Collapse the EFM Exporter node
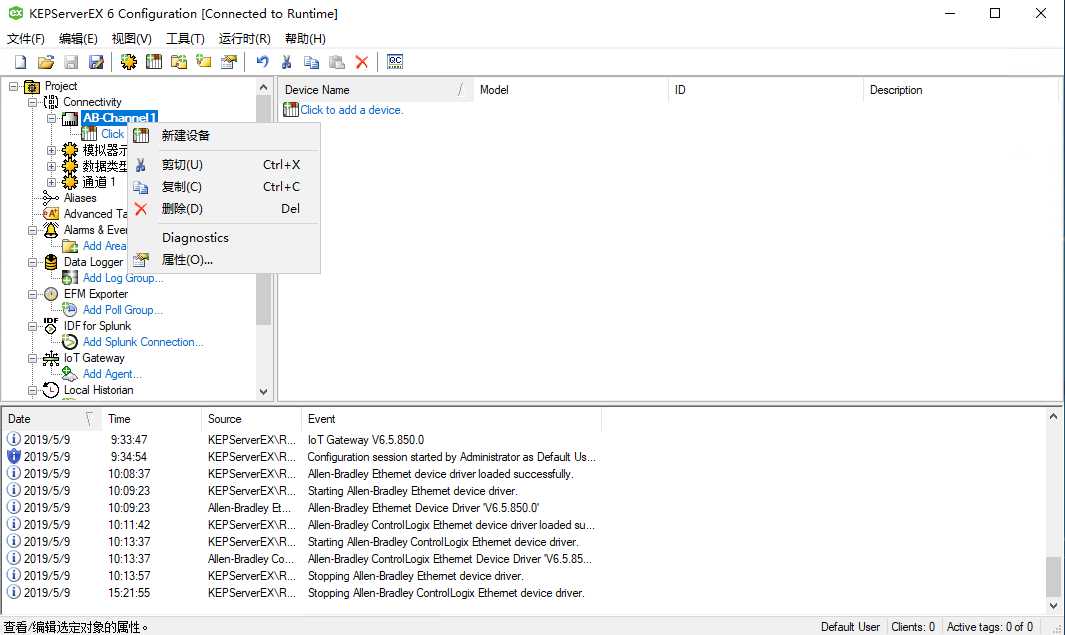The width and height of the screenshot is (1065, 635). 32,294
